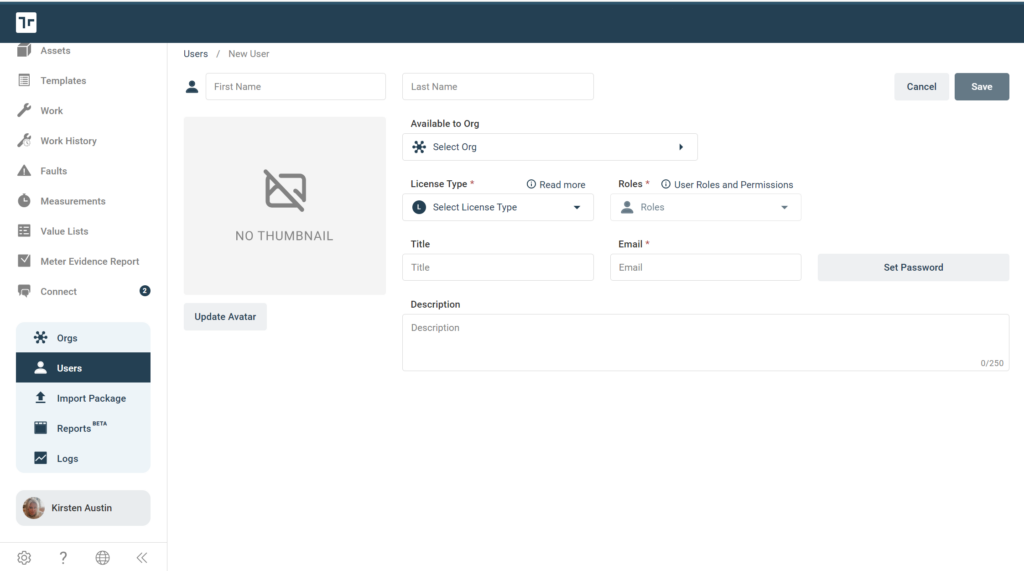Image resolution: width=1024 pixels, height=571 pixels.
Task: Click the New User breadcrumb text
Action: point(248,54)
